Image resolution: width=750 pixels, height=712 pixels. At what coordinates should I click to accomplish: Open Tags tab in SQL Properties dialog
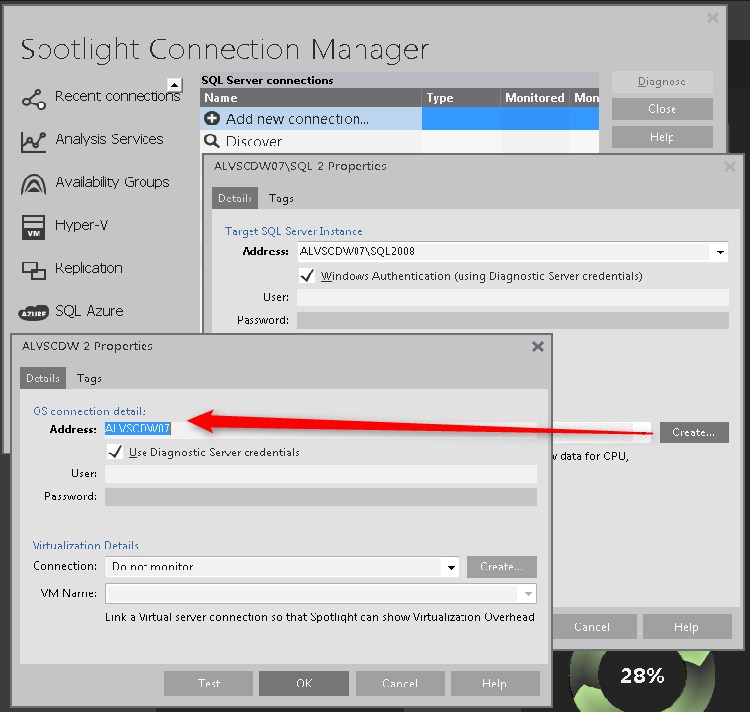pyautogui.click(x=281, y=199)
